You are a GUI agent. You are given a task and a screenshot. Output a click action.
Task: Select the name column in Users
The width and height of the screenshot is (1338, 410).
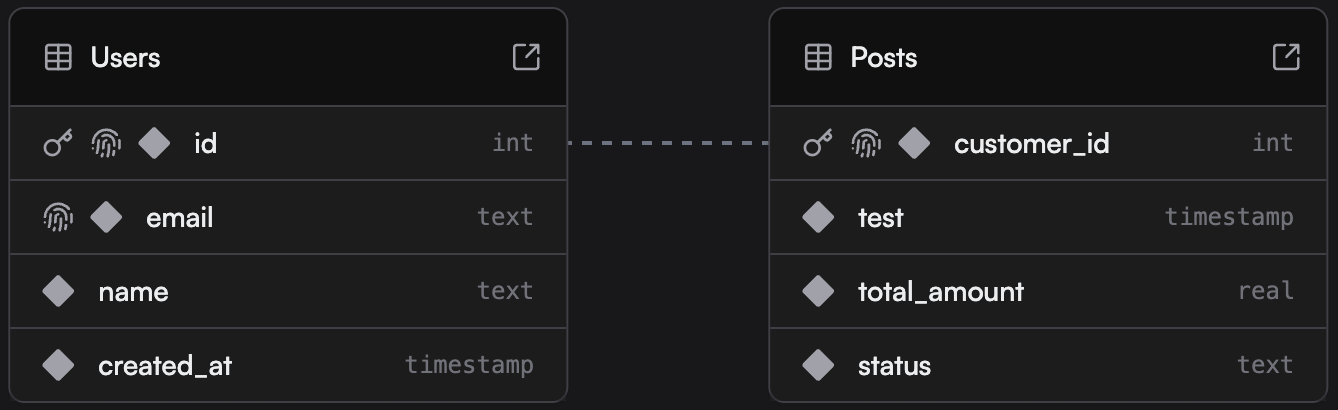click(x=288, y=291)
